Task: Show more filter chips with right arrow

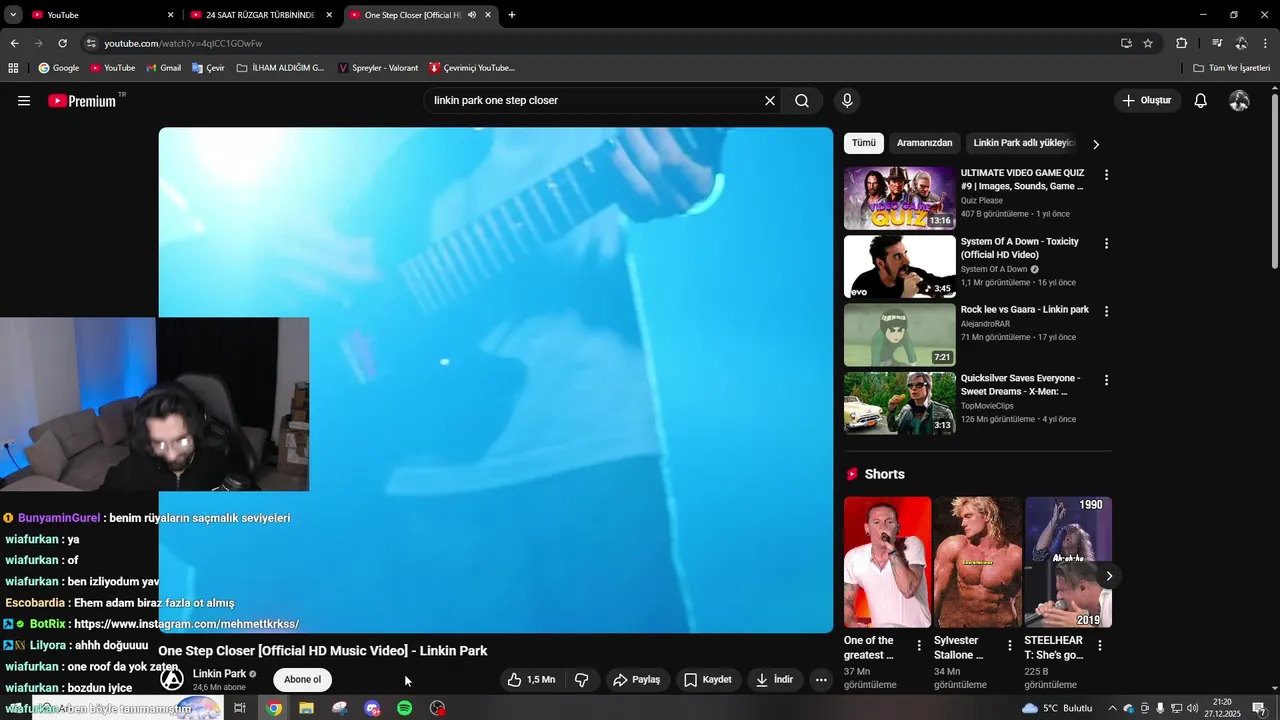Action: (x=1096, y=144)
